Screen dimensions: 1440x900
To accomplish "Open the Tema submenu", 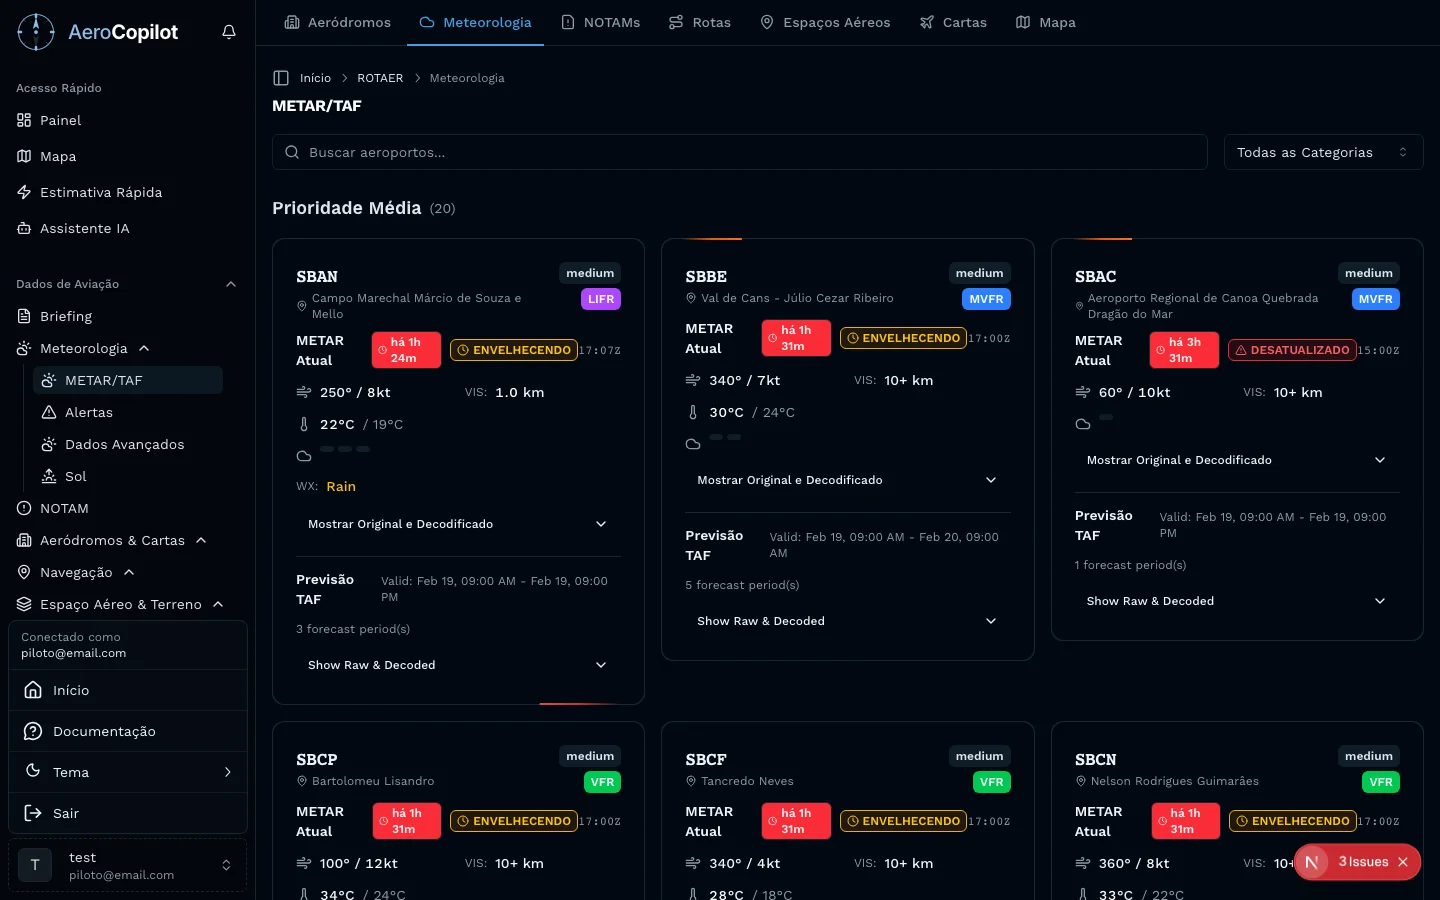I will (128, 772).
